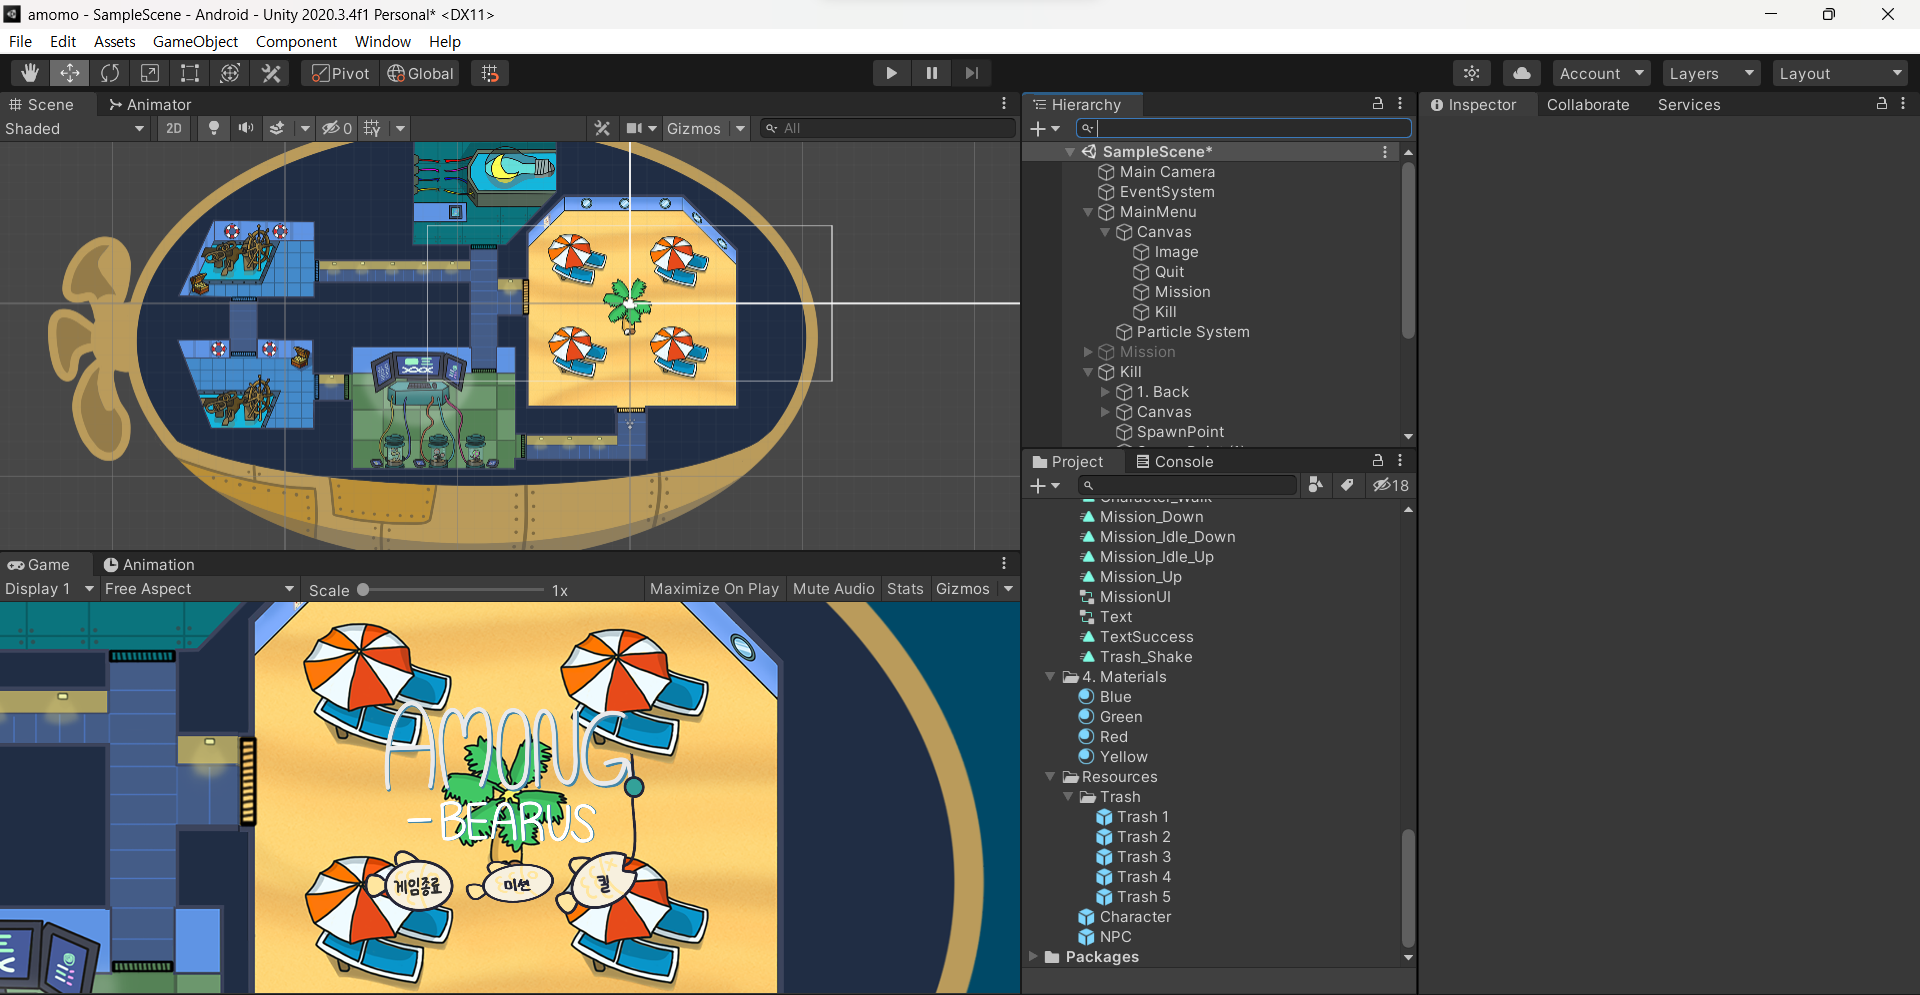Switch to the Collaborate tab
The width and height of the screenshot is (1920, 995).
1588,104
